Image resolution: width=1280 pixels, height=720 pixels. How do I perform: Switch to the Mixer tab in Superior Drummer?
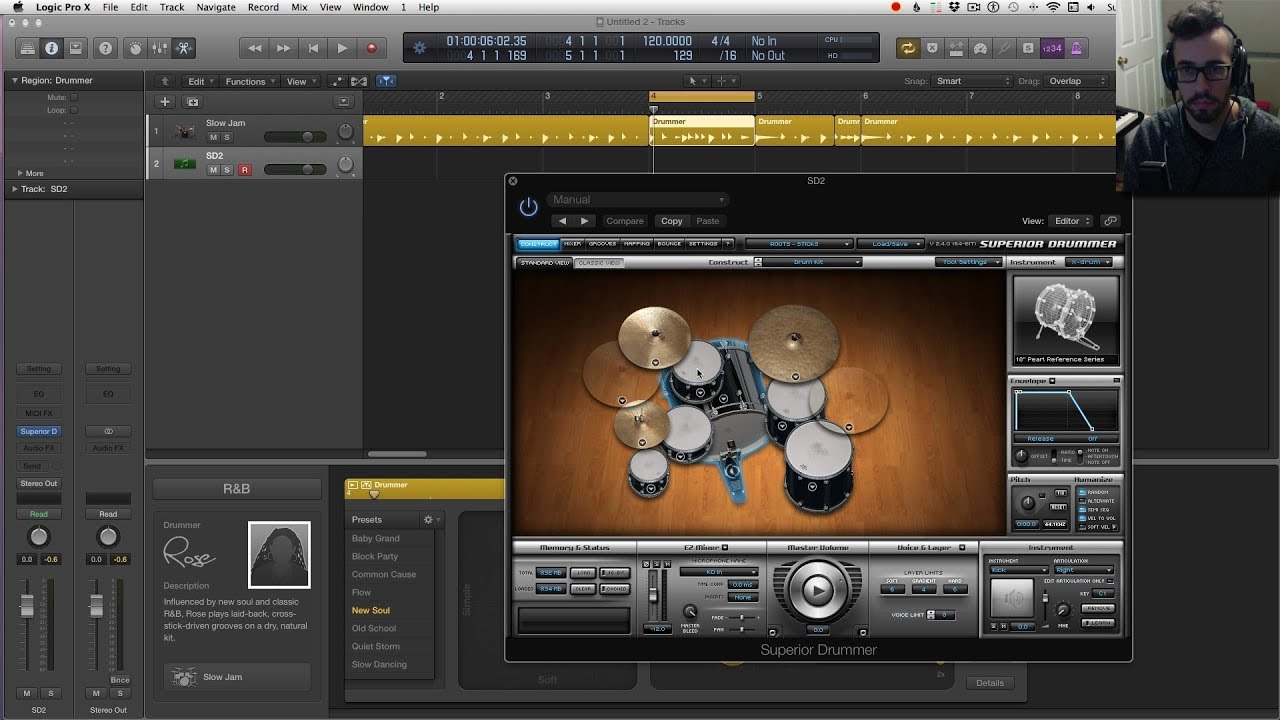(572, 244)
